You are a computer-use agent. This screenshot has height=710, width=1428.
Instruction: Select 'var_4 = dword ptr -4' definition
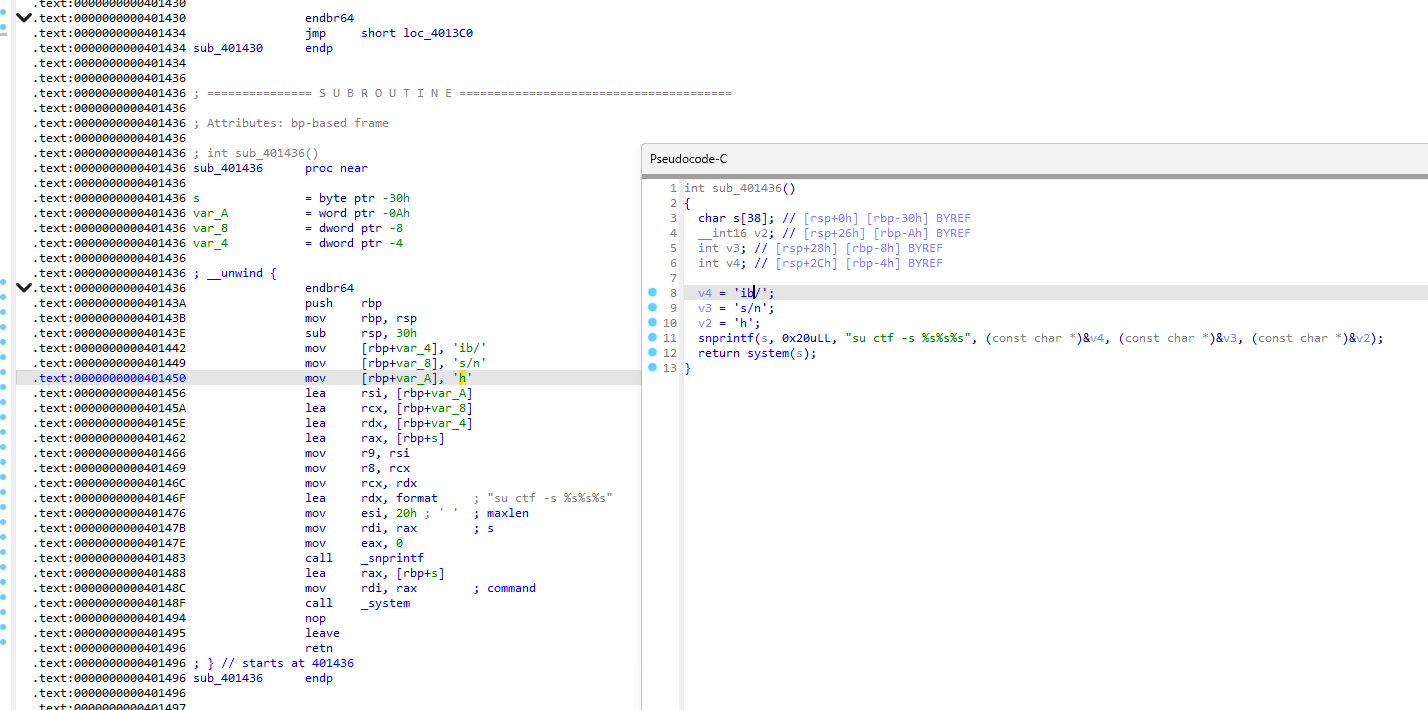(298, 243)
